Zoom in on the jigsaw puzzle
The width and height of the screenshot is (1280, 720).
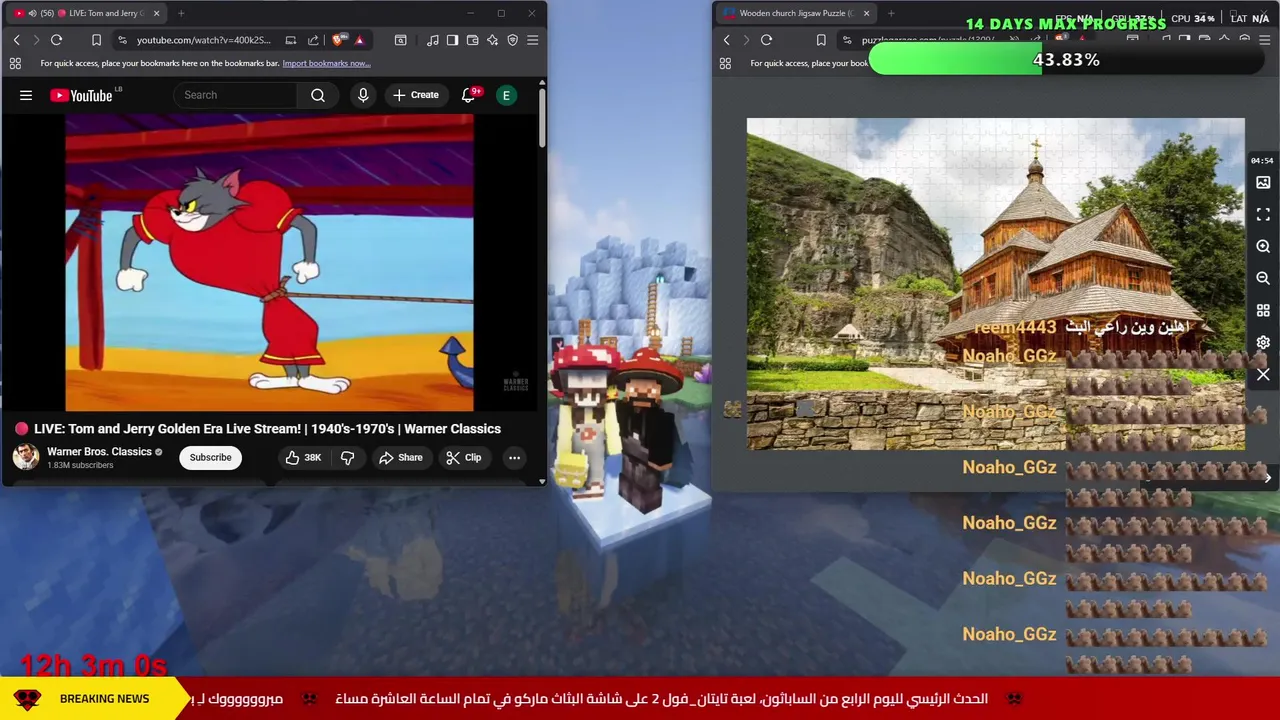pos(1263,246)
